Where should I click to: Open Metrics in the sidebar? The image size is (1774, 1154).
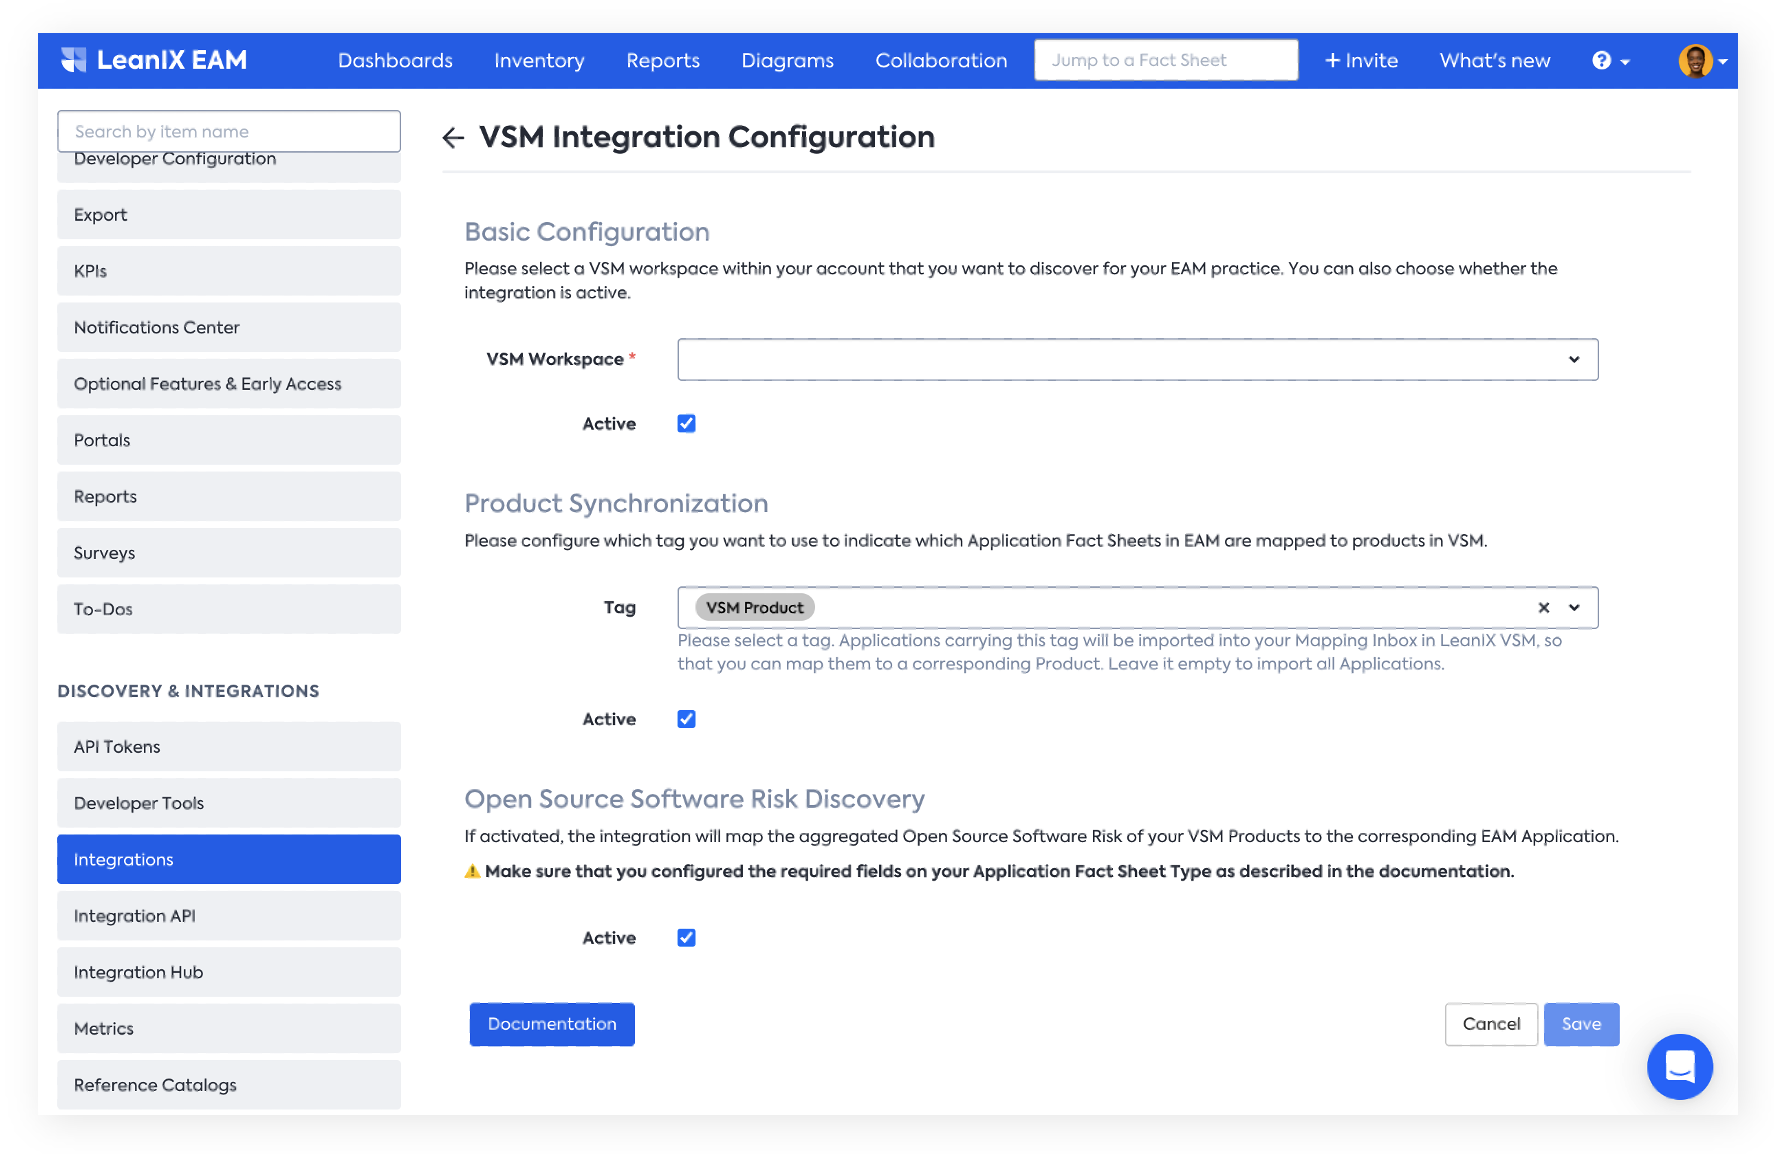click(229, 1028)
